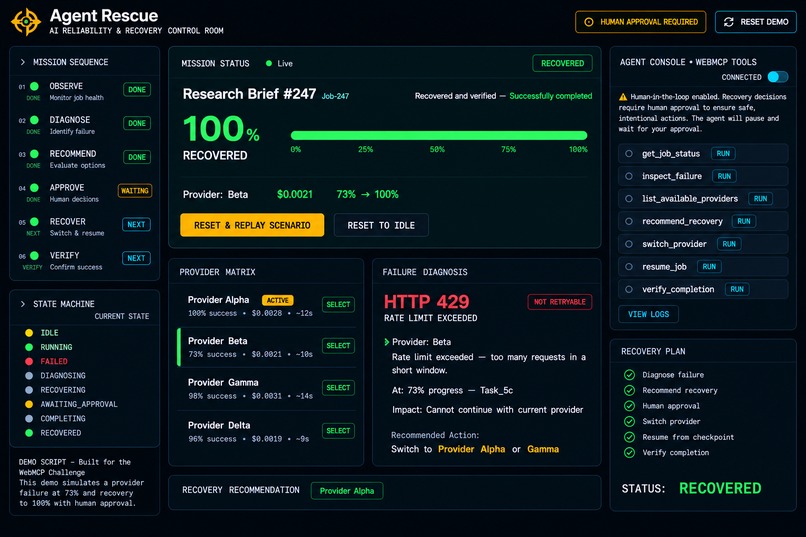
Task: Click the checkmark icon for Verify completion
Action: coord(629,453)
